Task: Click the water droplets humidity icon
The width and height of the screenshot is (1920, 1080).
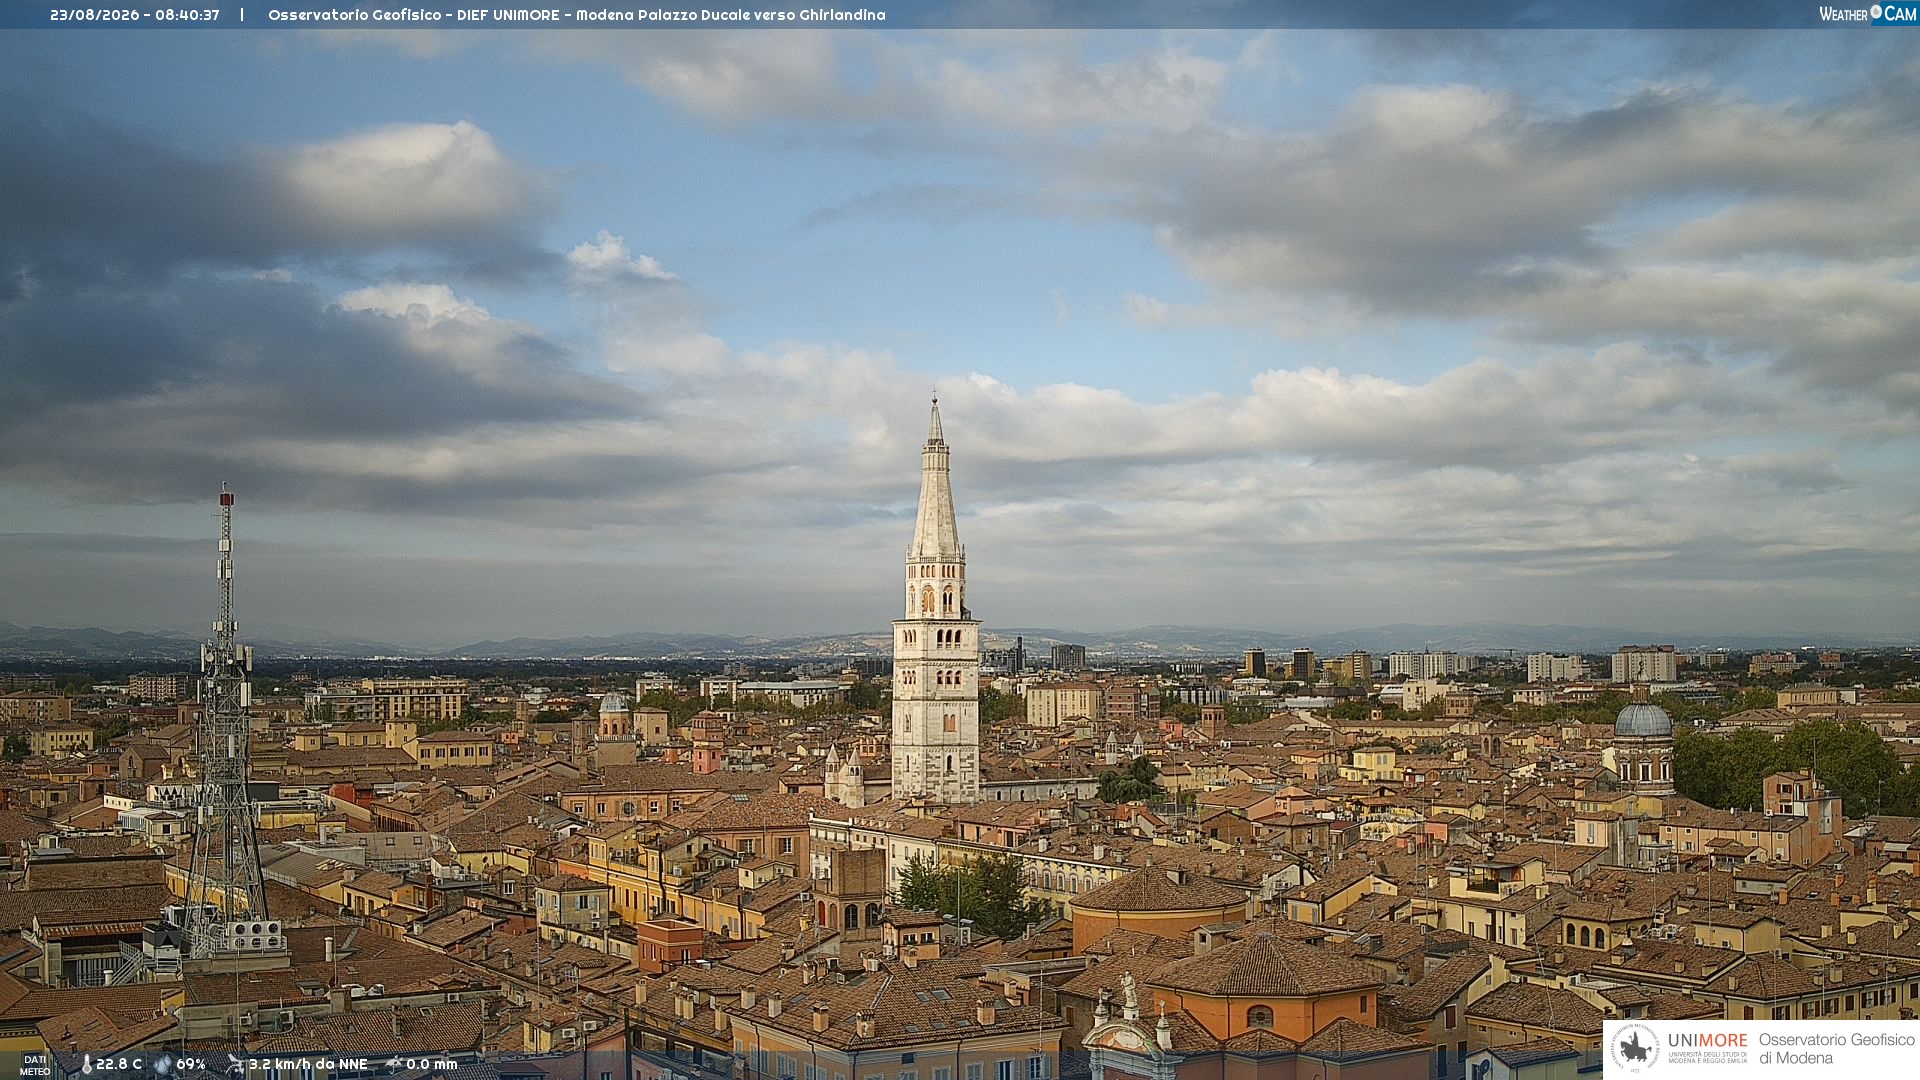Action: click(163, 1064)
